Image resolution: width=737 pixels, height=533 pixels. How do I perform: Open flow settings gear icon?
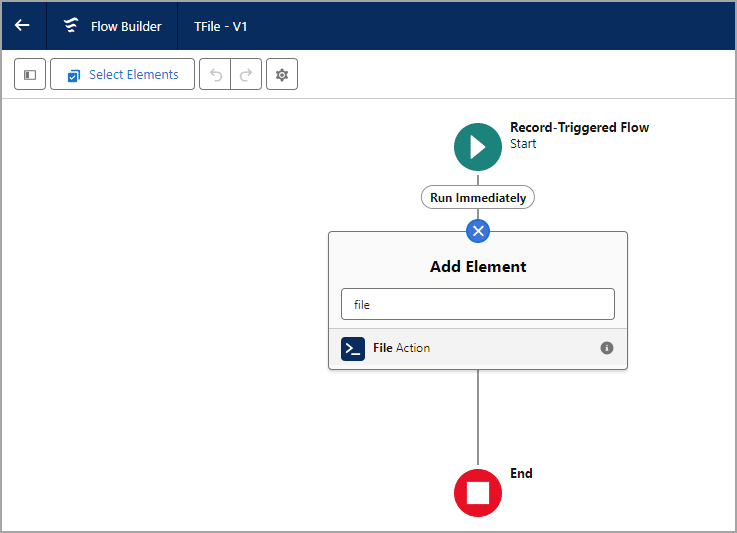282,74
